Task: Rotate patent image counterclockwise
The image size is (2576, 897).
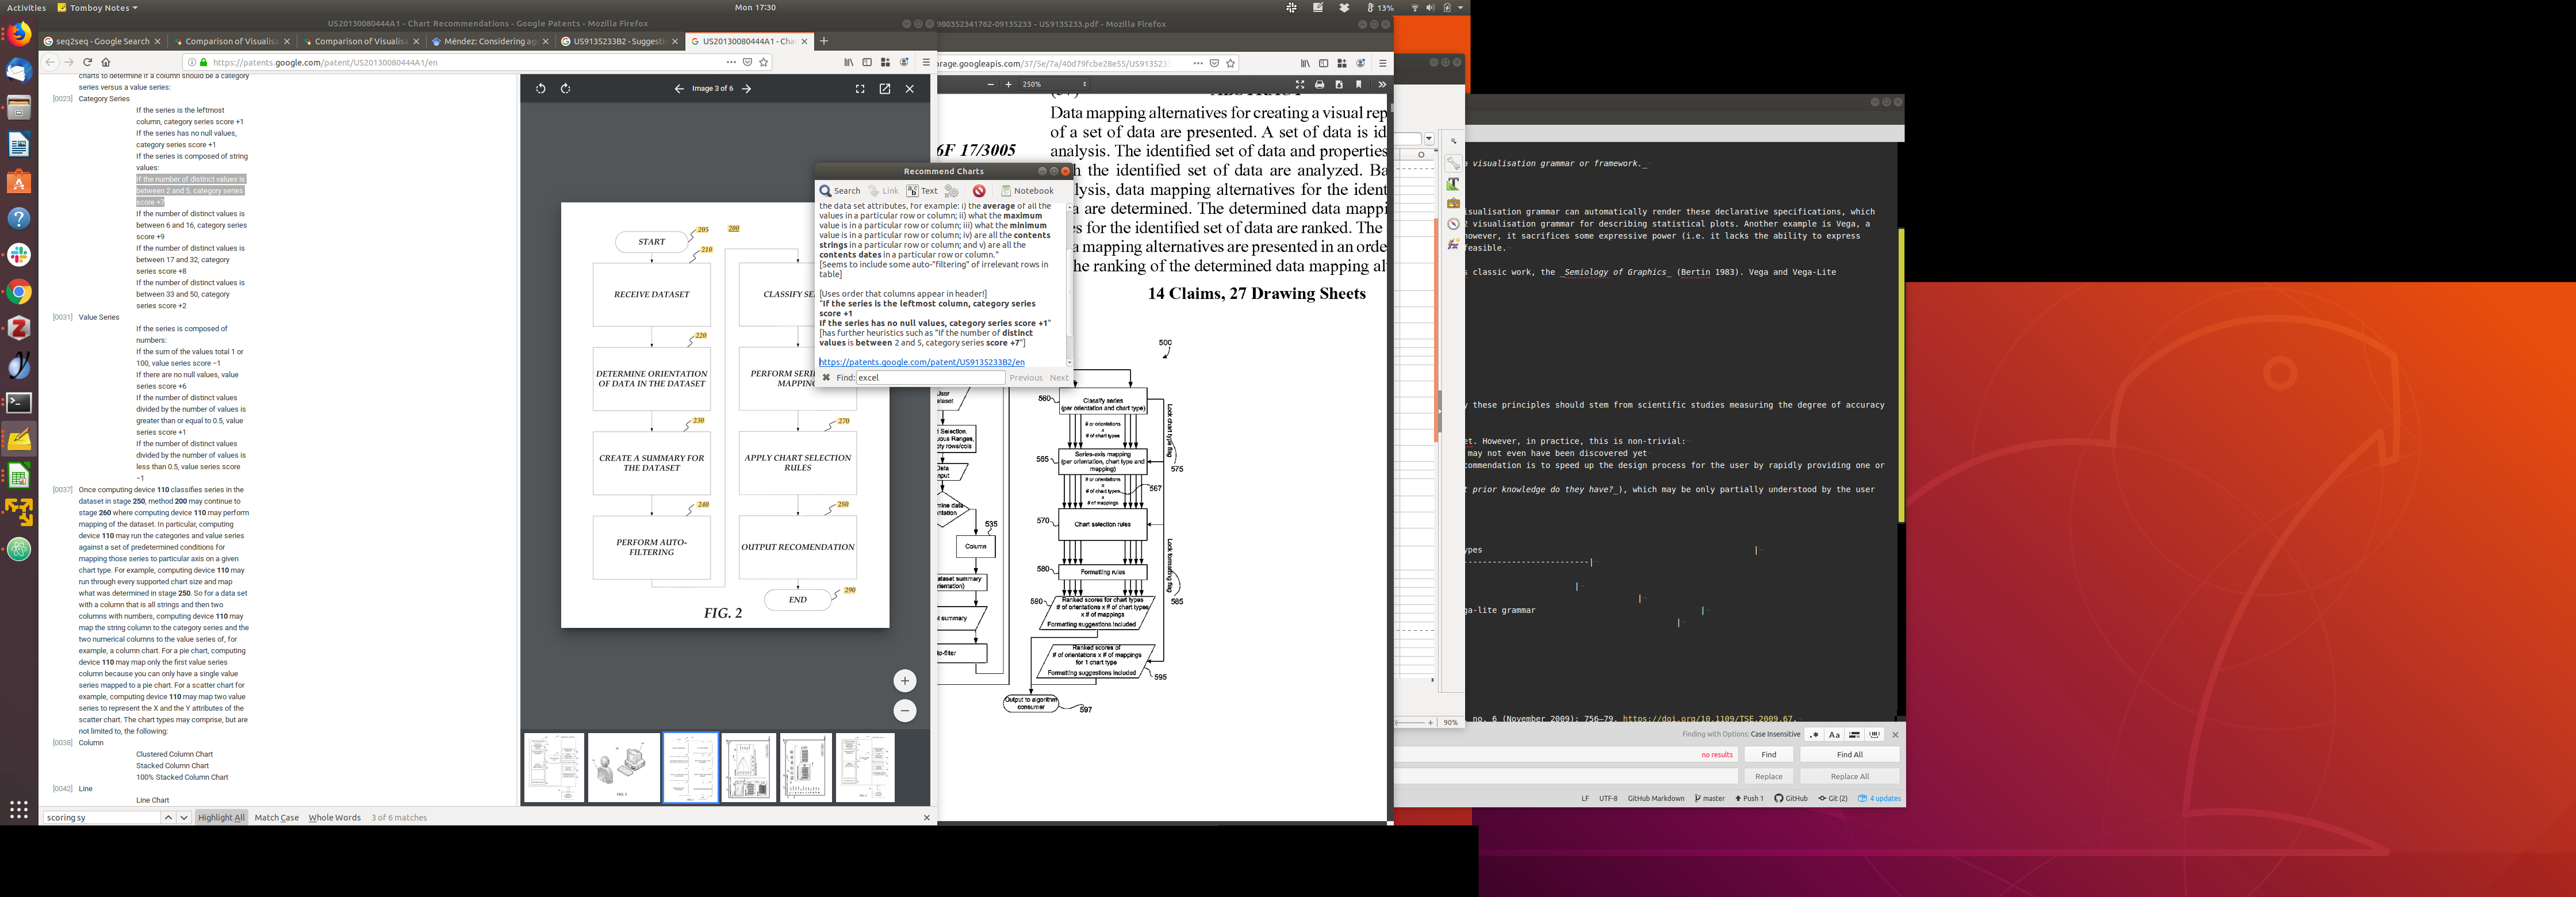Action: (x=540, y=89)
